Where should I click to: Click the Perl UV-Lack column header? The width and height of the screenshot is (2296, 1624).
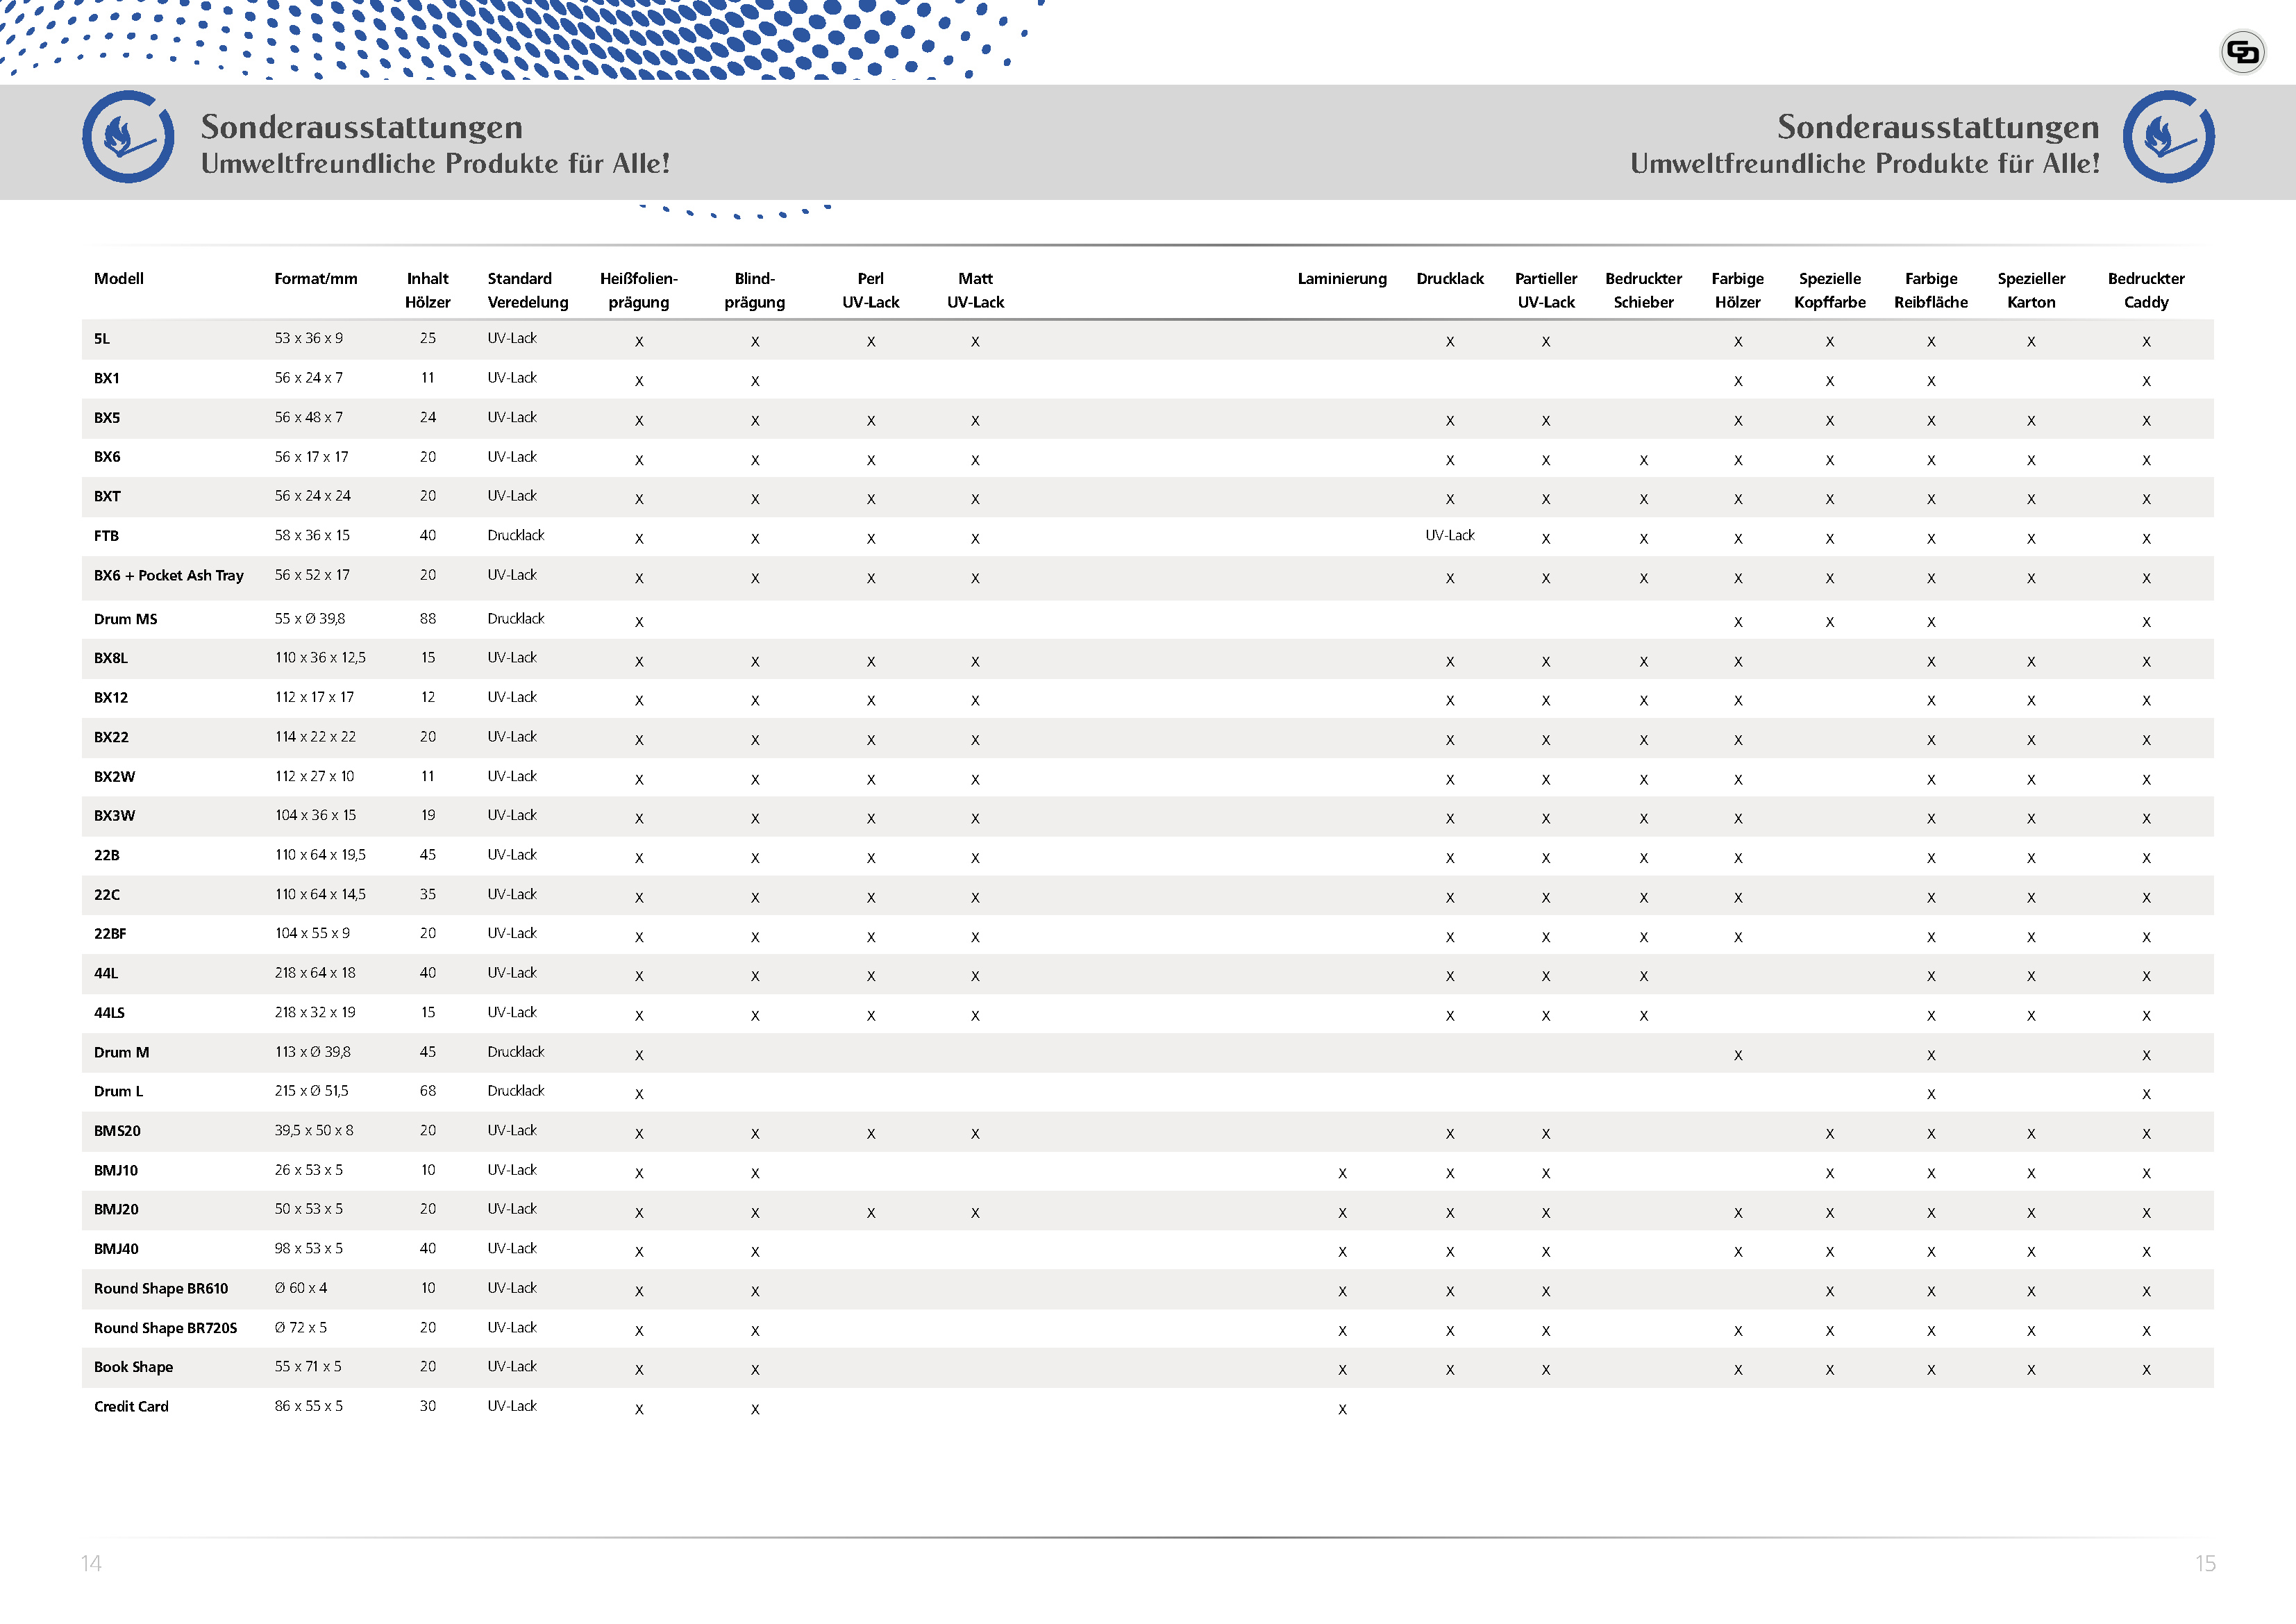pos(871,290)
